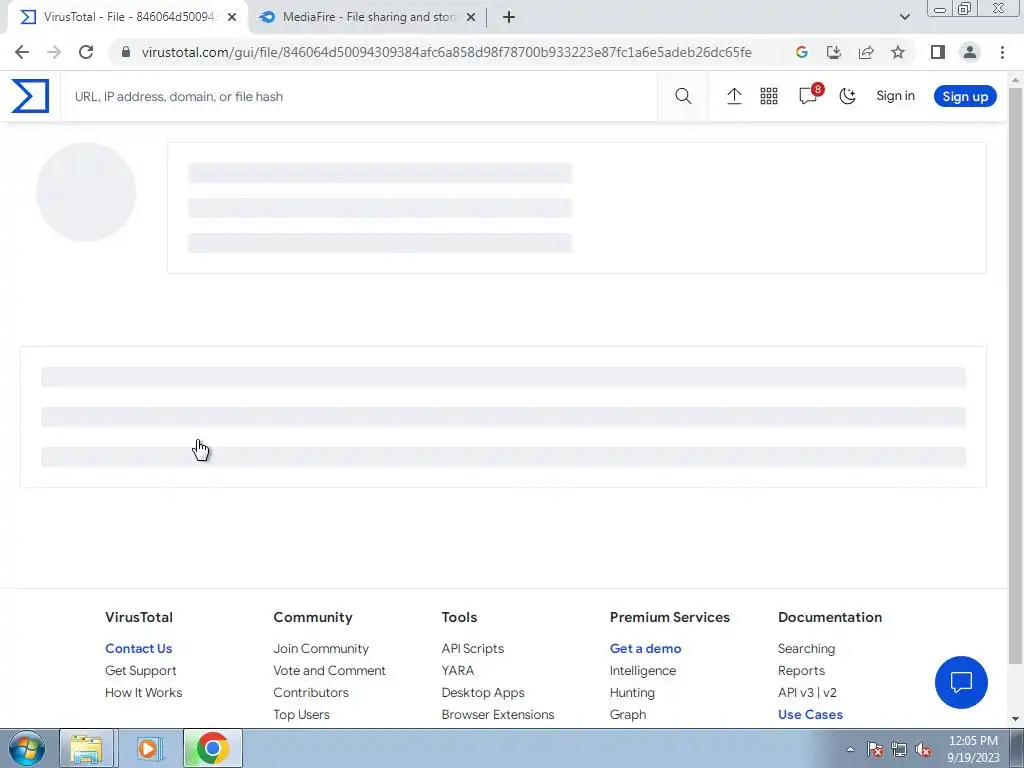The image size is (1024, 768).
Task: Open Windows Start menu orb
Action: point(27,748)
